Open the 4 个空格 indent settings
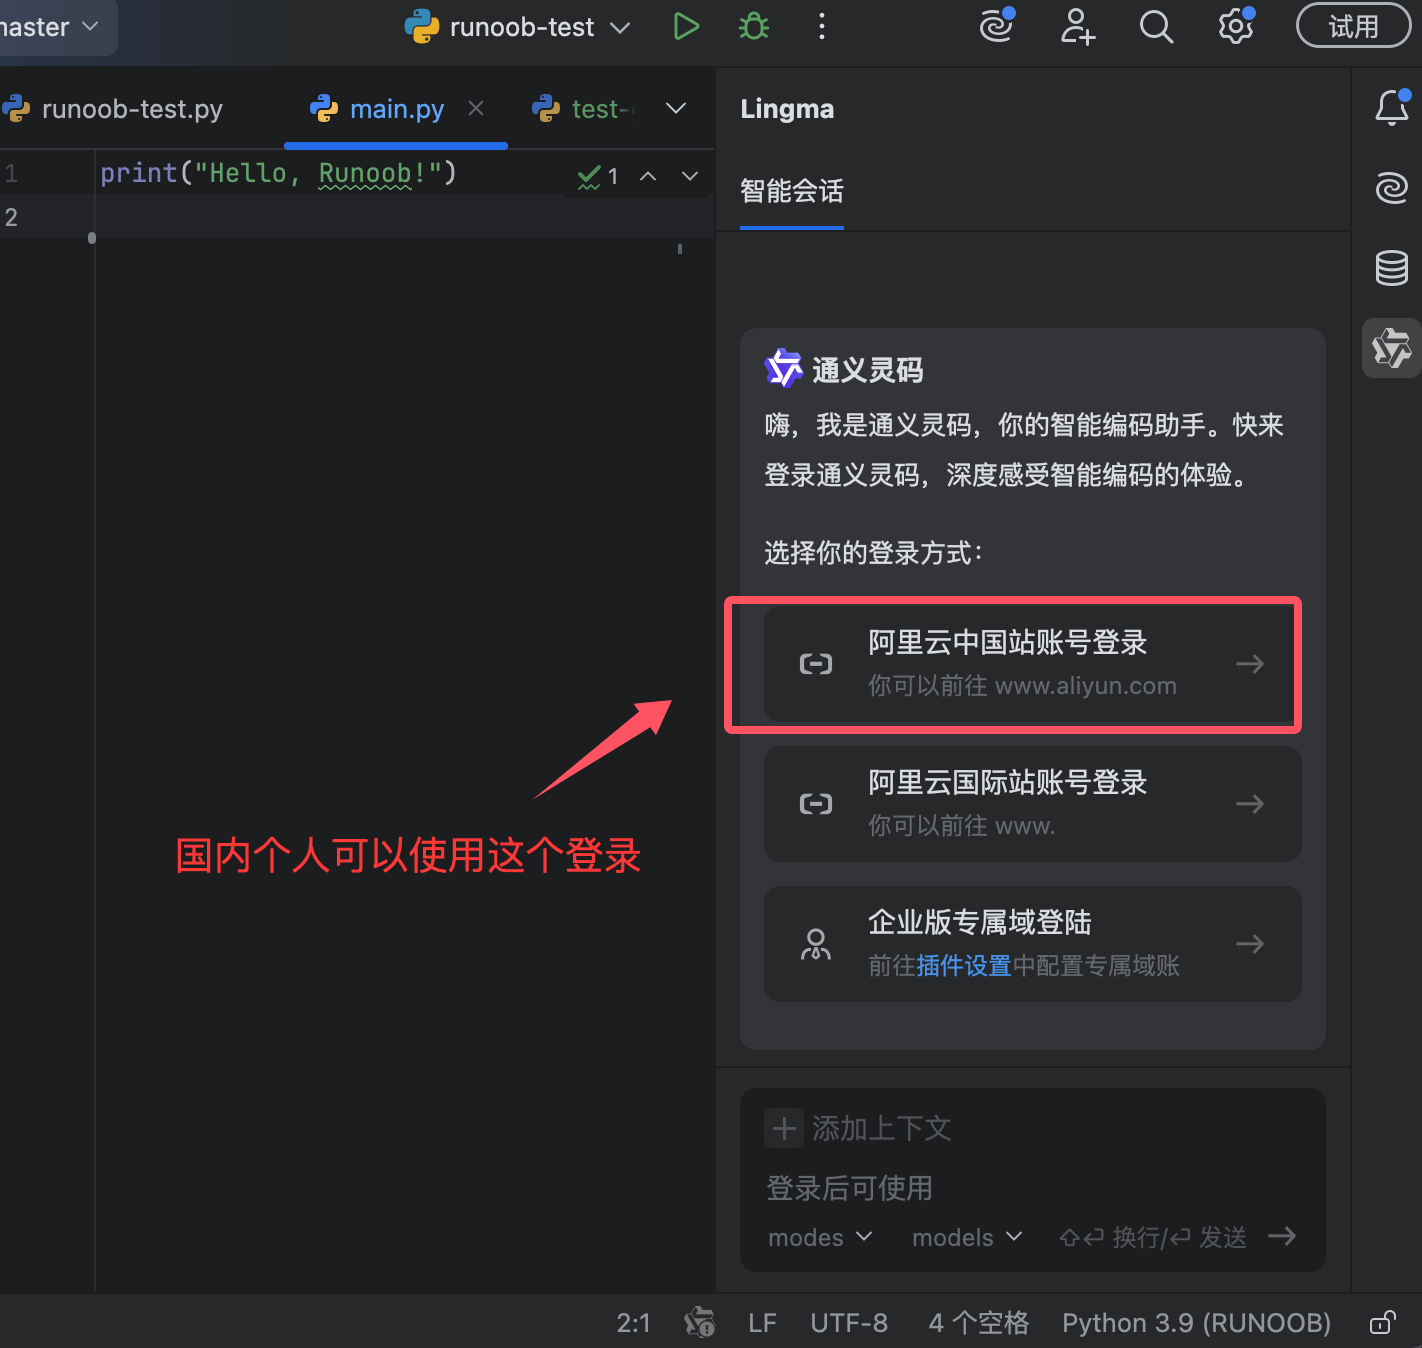Viewport: 1422px width, 1348px height. (x=978, y=1323)
